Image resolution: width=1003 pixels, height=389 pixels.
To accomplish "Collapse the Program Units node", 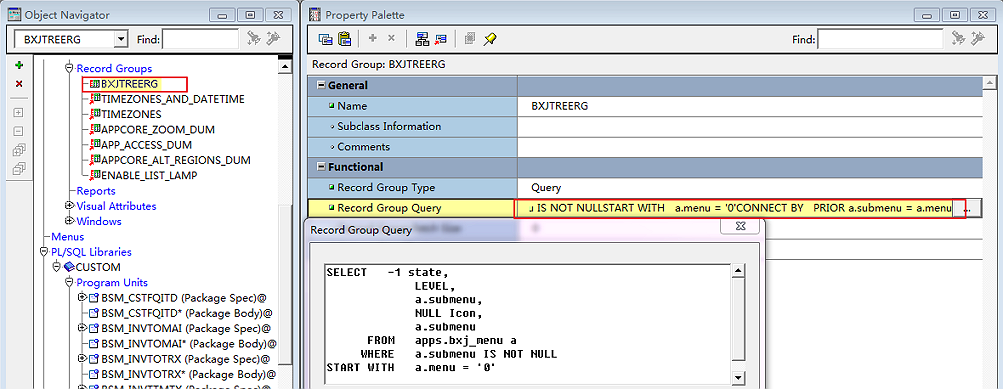I will tap(70, 283).
